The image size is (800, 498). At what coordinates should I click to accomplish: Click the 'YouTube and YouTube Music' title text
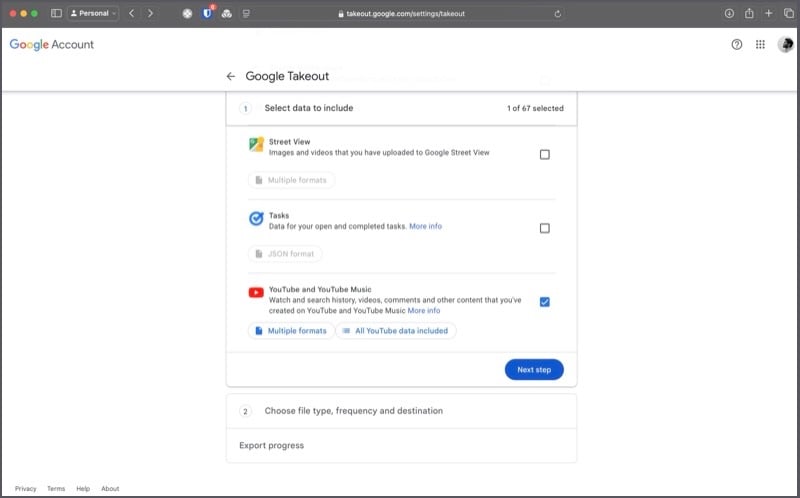[320, 289]
